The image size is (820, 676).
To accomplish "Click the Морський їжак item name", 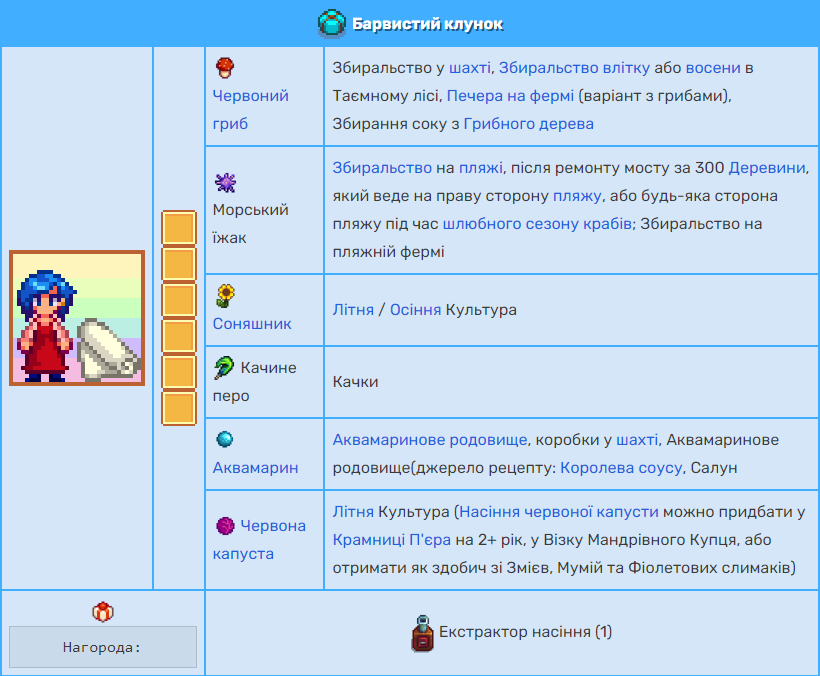I will [250, 224].
